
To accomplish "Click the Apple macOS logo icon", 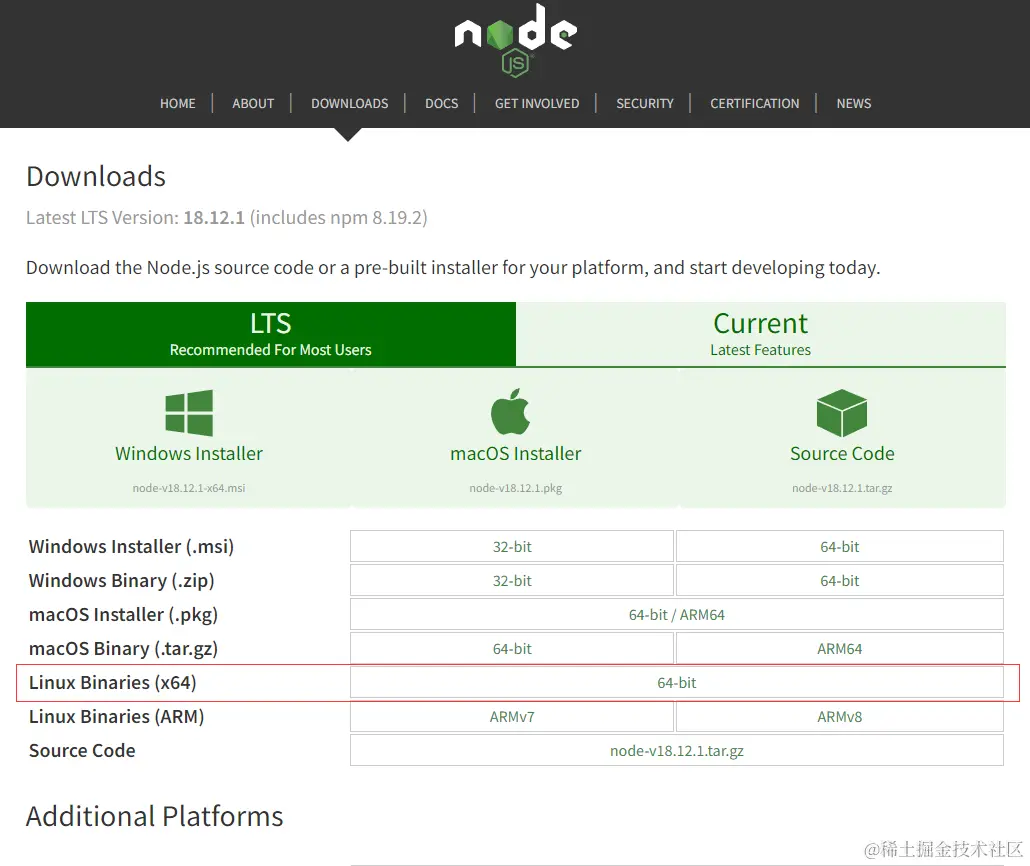I will 510,411.
